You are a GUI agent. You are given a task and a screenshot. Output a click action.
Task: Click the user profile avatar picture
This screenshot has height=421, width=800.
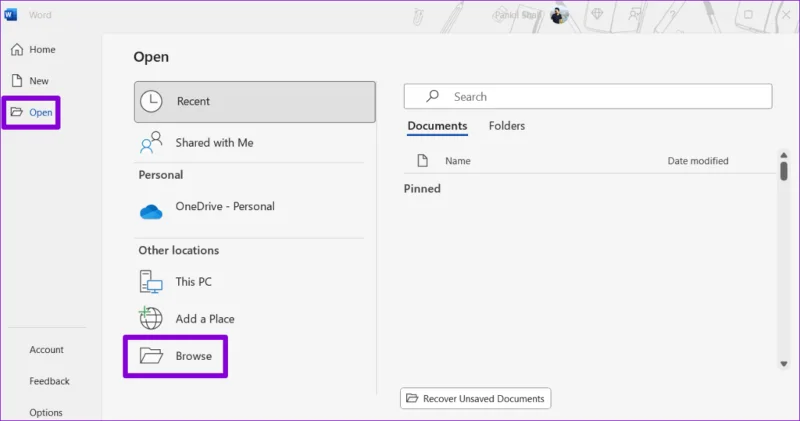click(559, 15)
